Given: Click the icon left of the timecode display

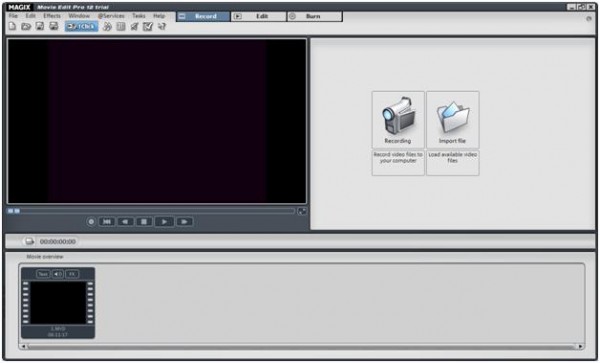Looking at the screenshot, I should 29,241.
